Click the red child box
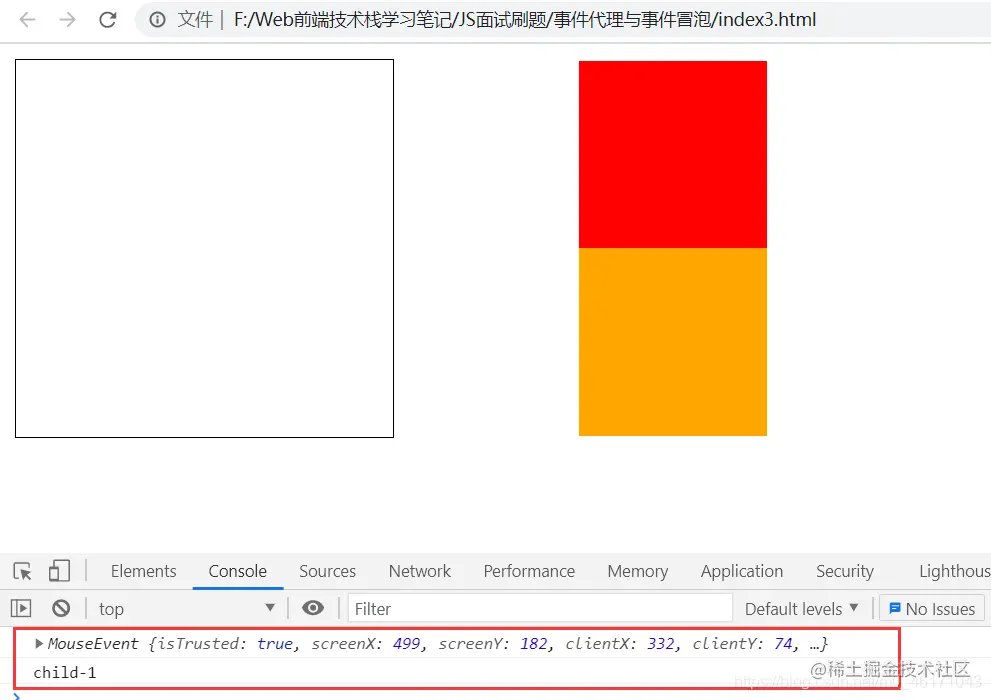991x700 pixels. [x=672, y=155]
